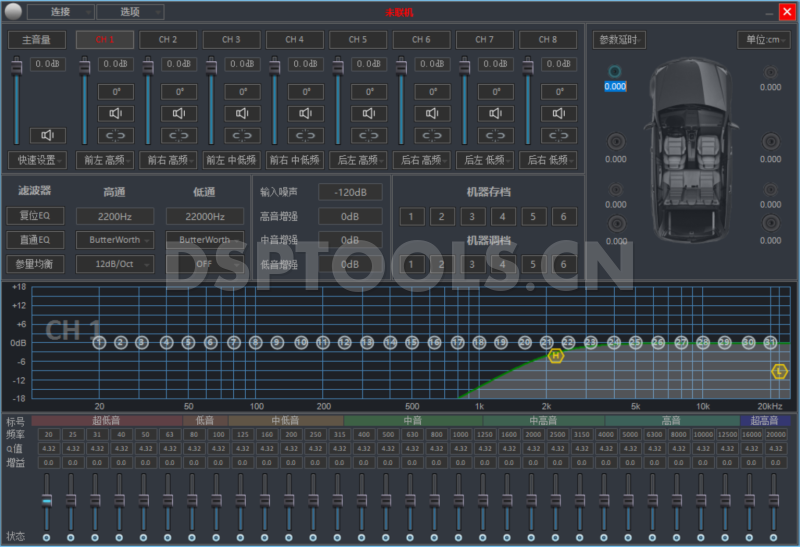This screenshot has height=547, width=800.
Task: Mute CH 4 using its speaker icon
Action: click(306, 113)
